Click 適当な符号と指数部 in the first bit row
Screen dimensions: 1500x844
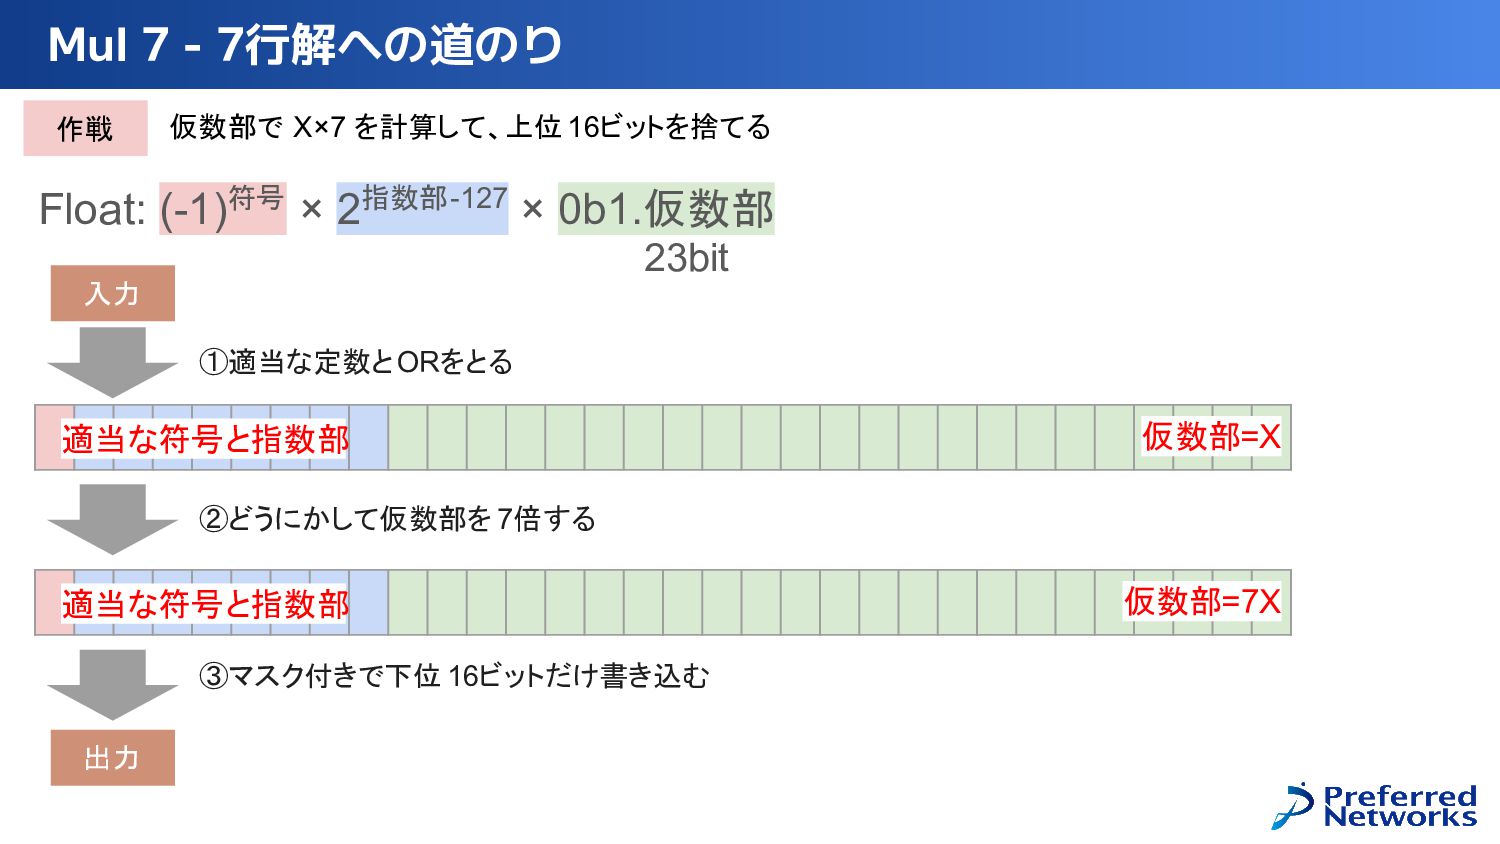pos(205,438)
